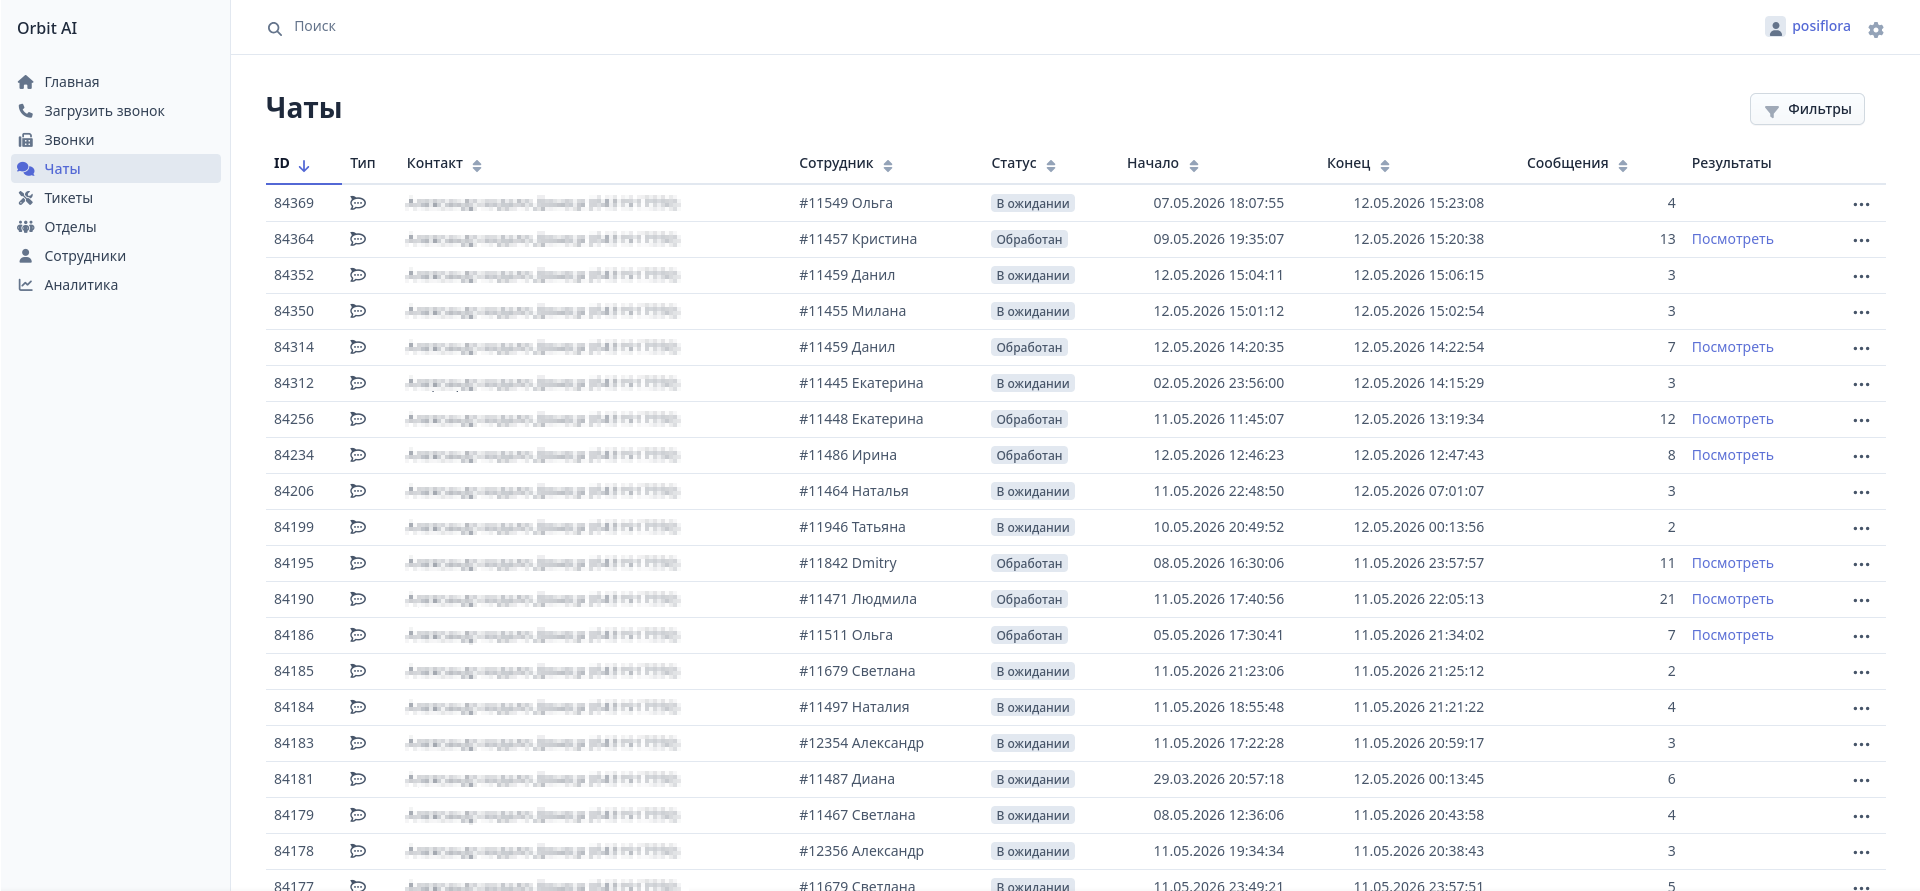The image size is (1920, 891).
Task: Click the chart icon beside Аналитика
Action: (26, 285)
